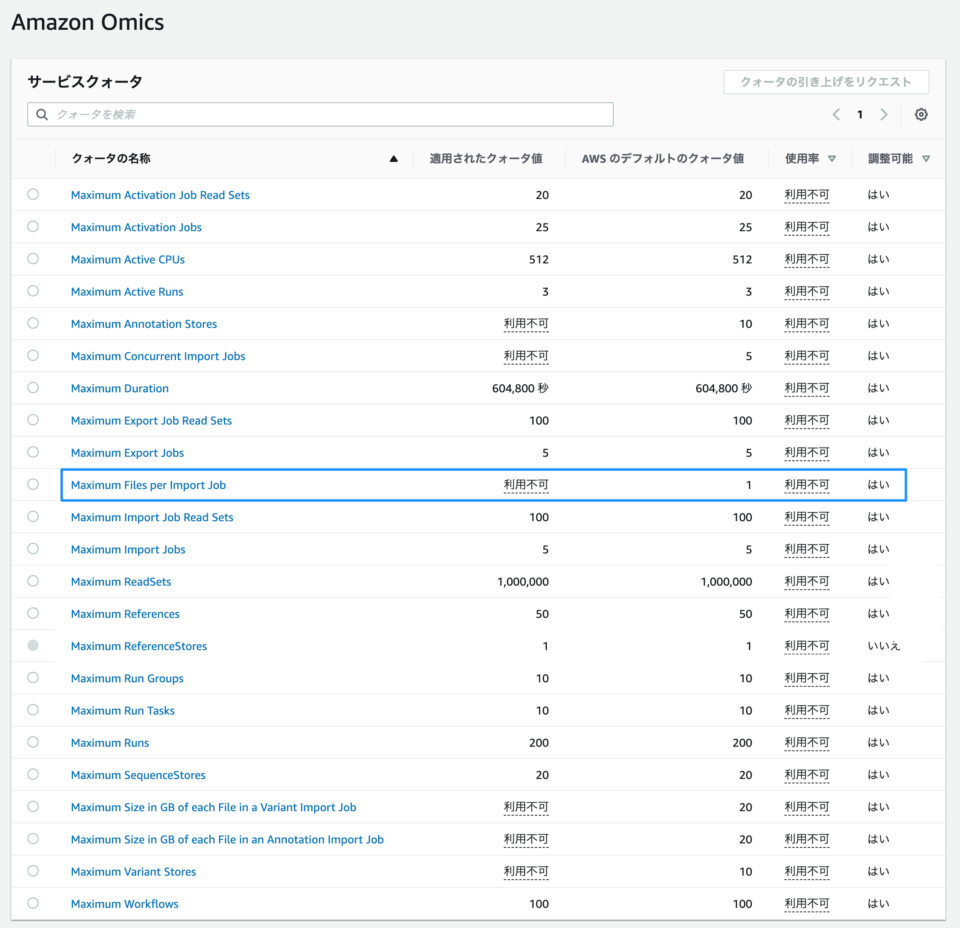The height and width of the screenshot is (928, 960).
Task: Open Maximum SequenceStores link
Action: click(x=138, y=775)
